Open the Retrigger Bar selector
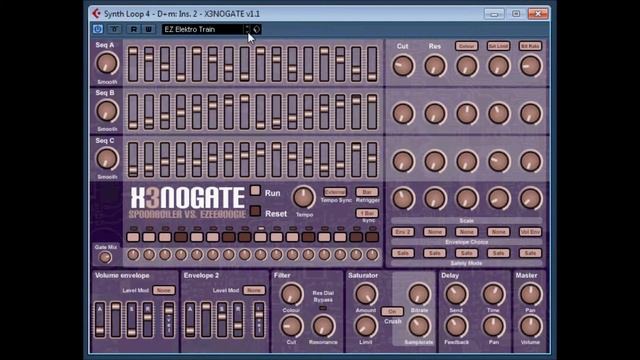Viewport: 640px width, 360px height. point(367,192)
